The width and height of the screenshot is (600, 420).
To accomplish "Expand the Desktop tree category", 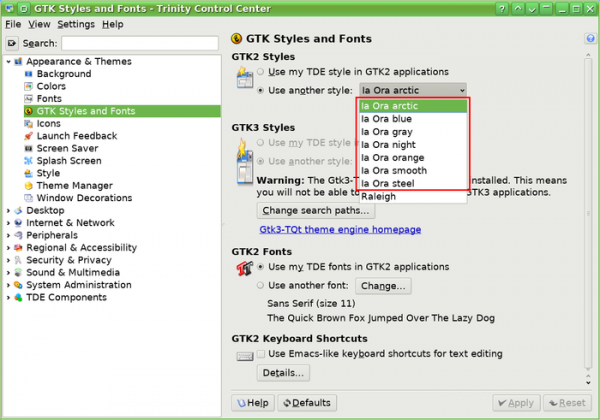I will coord(9,211).
